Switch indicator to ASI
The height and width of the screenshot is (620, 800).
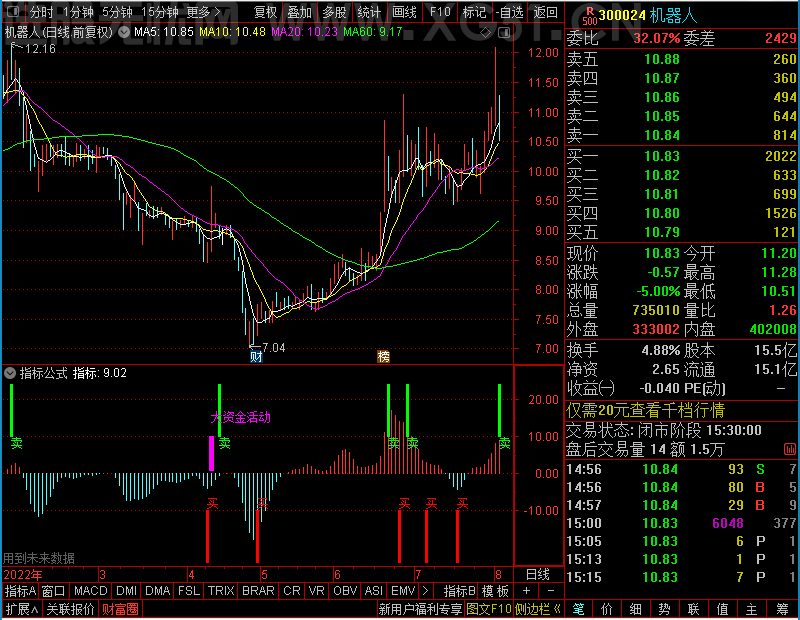click(x=373, y=591)
